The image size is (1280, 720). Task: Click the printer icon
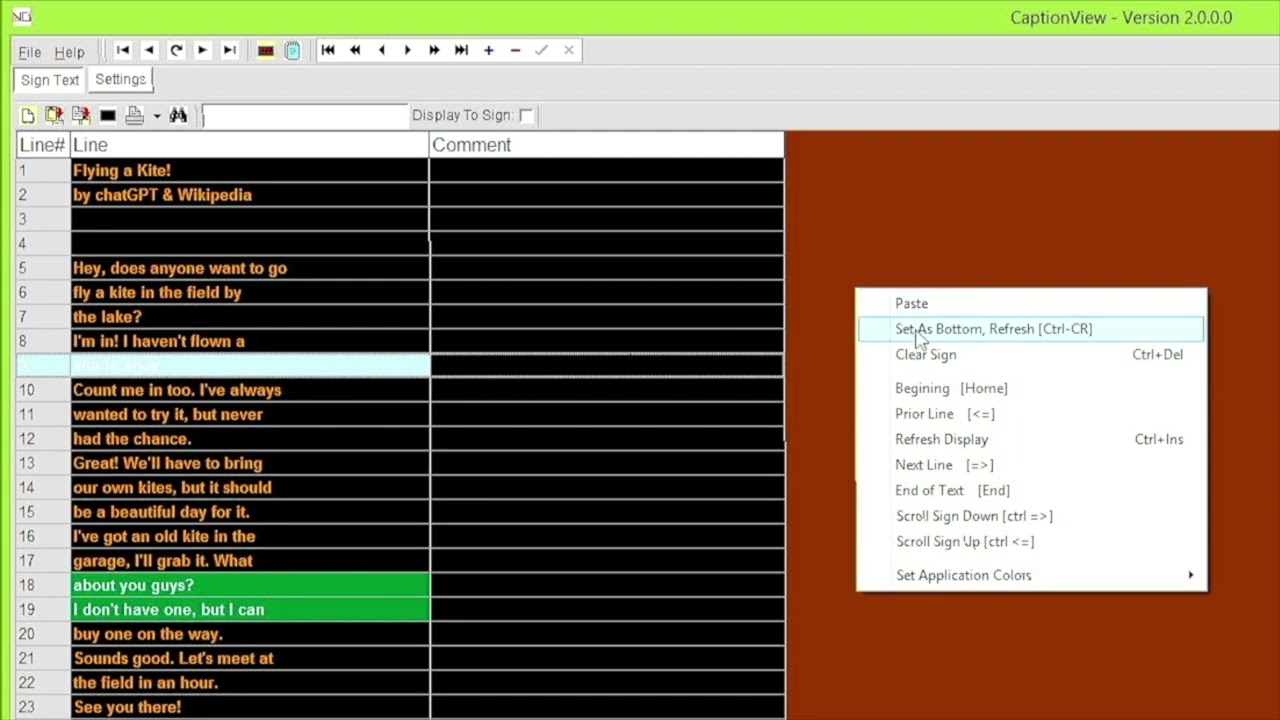[x=135, y=116]
